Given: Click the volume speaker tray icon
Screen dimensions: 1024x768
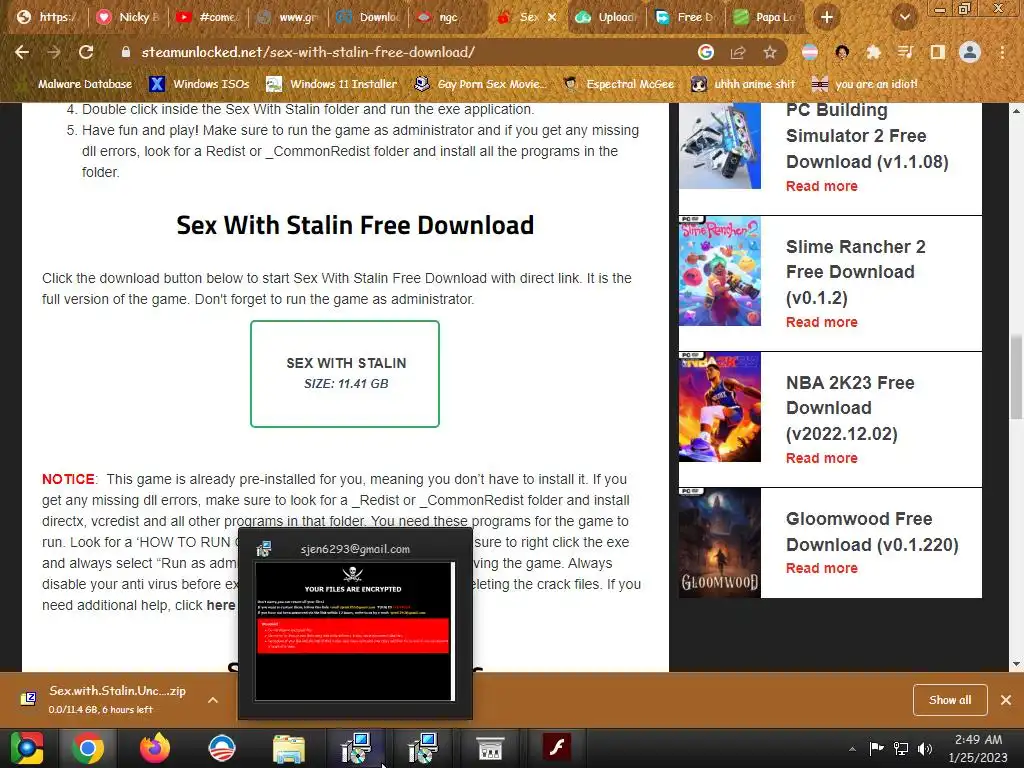Looking at the screenshot, I should click(924, 749).
